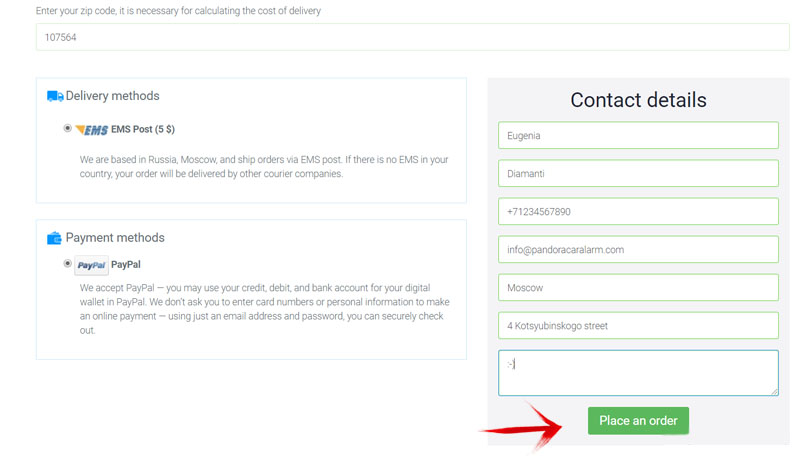800x458 pixels.
Task: Select the PayPal radio button
Action: pos(67,264)
